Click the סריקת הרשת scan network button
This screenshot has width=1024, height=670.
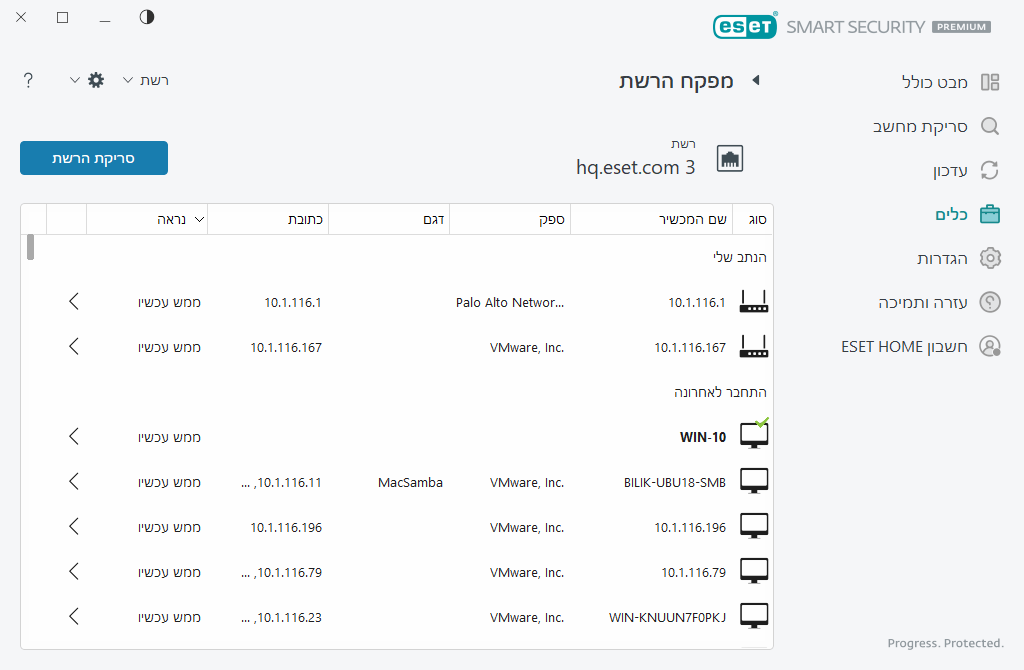pos(94,158)
